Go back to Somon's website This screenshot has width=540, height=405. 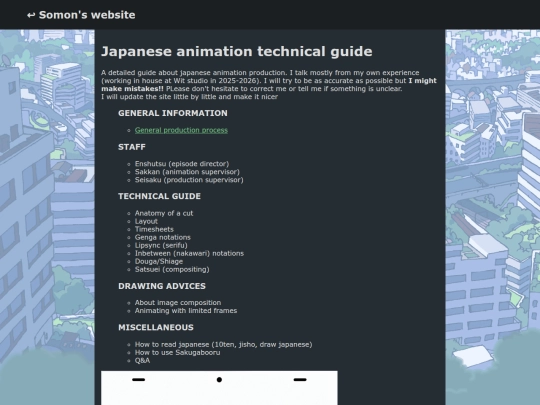[81, 15]
